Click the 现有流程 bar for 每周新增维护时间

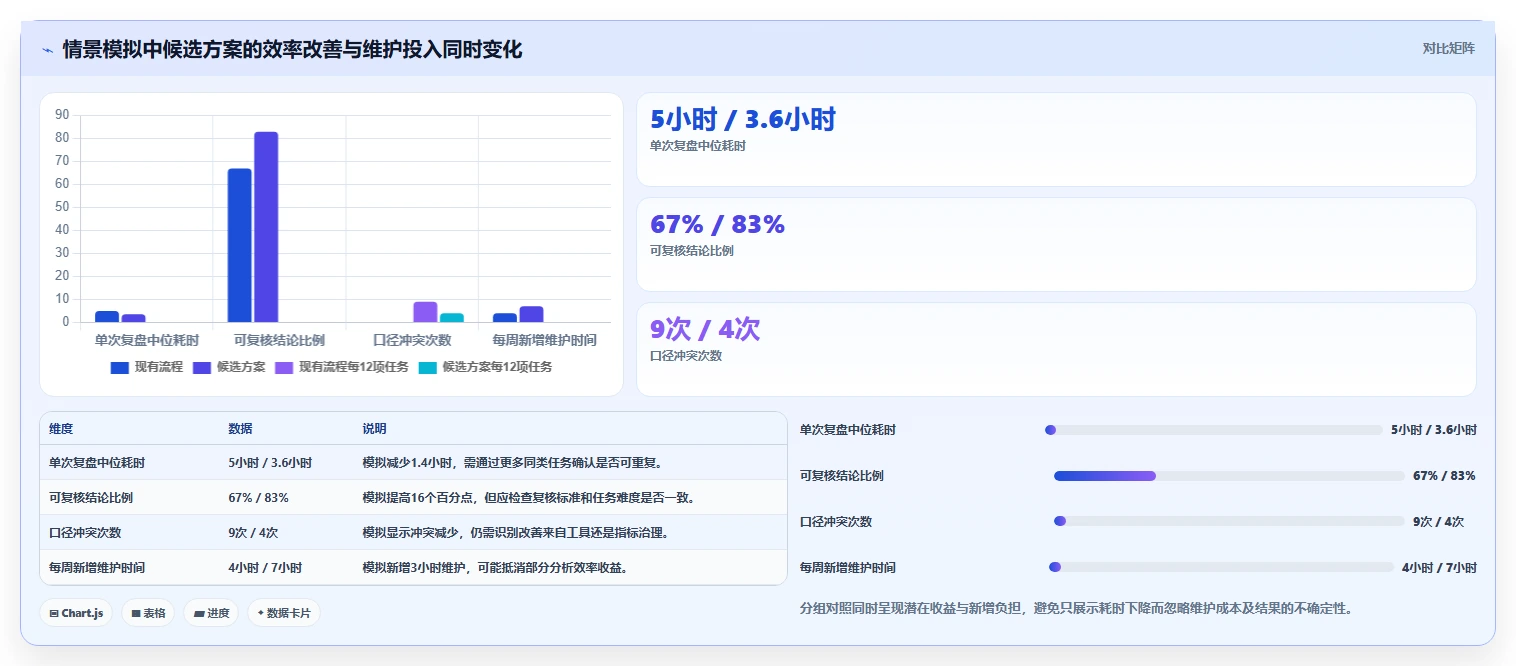(505, 318)
